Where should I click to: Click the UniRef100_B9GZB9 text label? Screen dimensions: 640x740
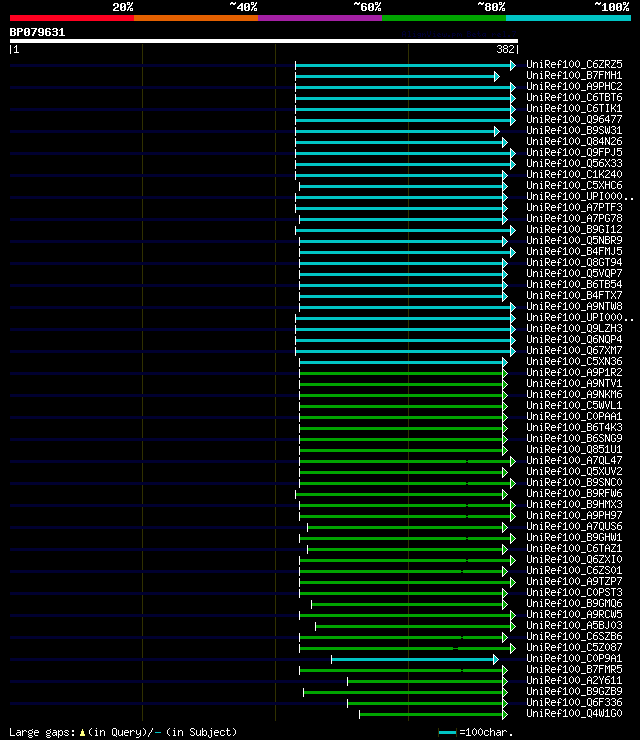(x=574, y=691)
